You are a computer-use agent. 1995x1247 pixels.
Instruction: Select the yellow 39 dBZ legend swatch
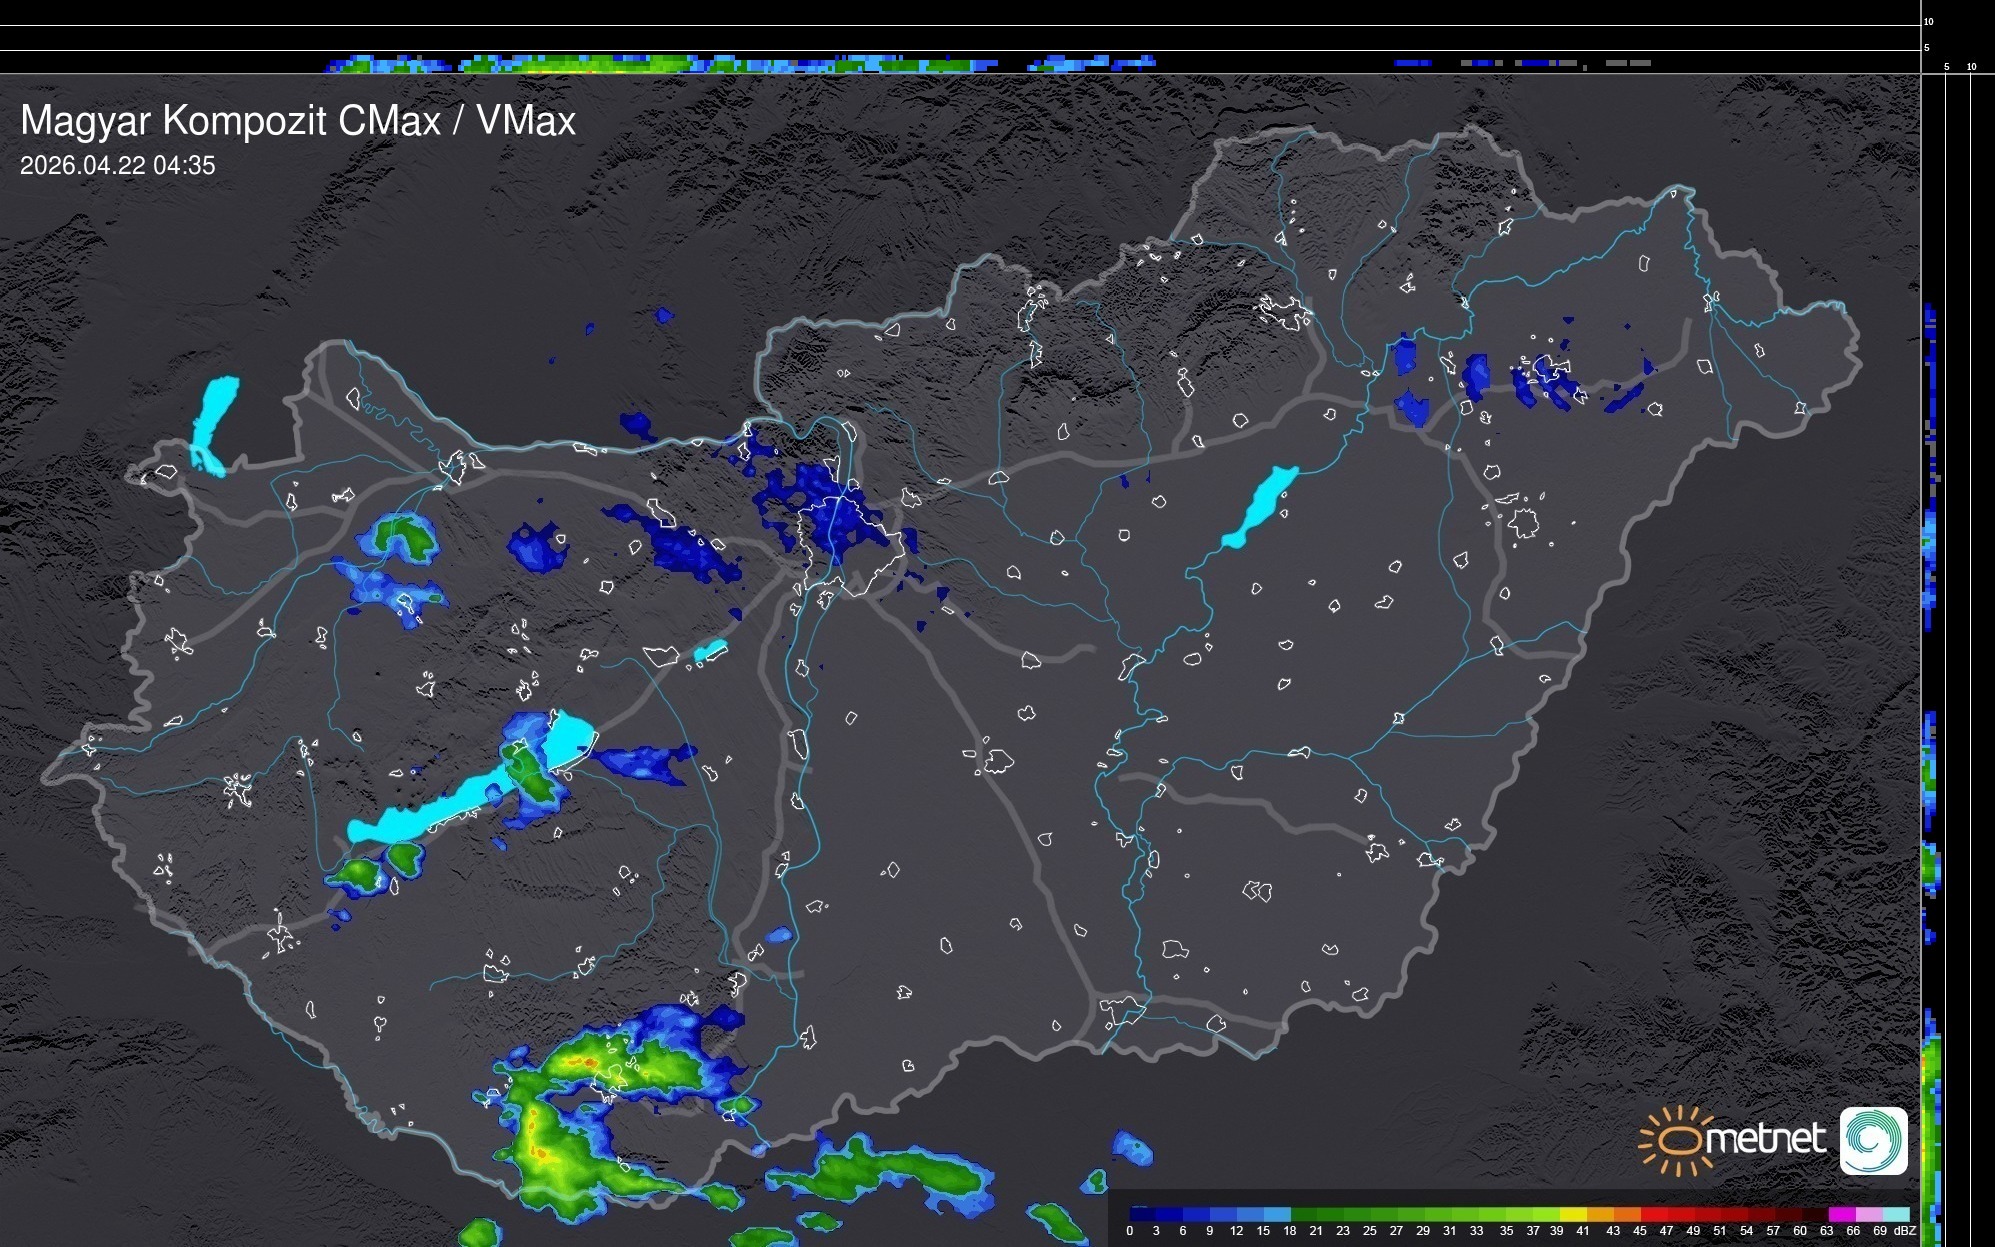(x=1572, y=1214)
